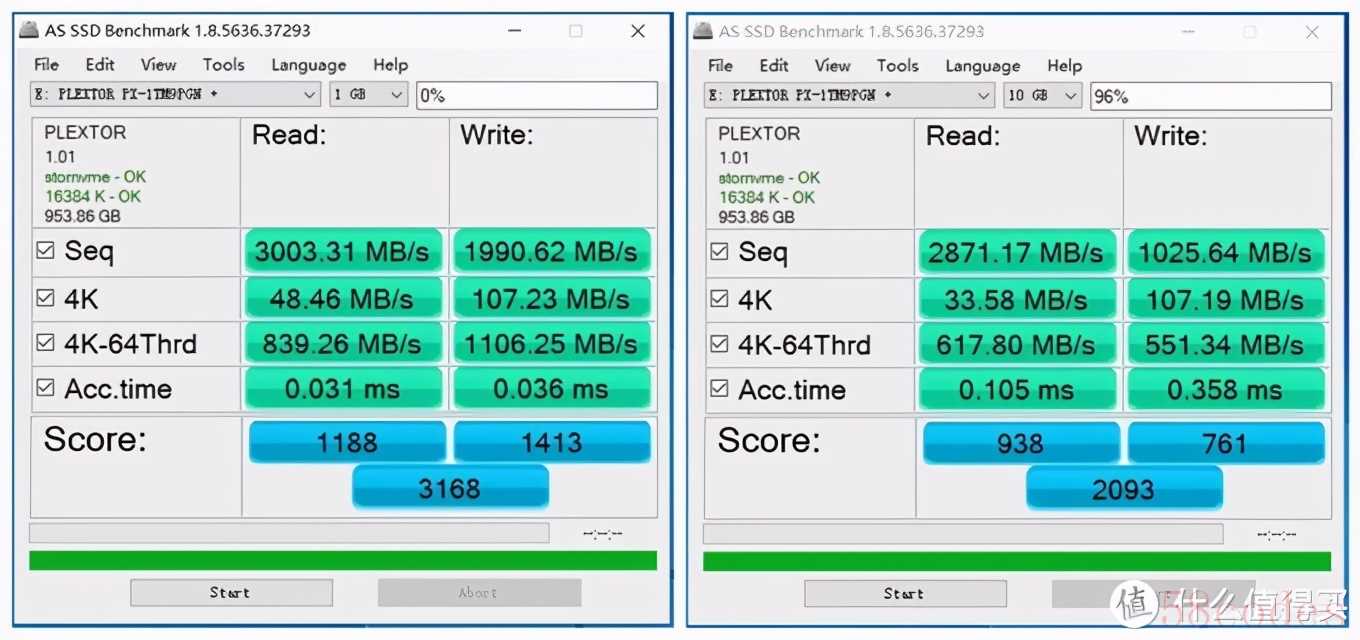The height and width of the screenshot is (640, 1360).
Task: Click 4K write value 107.23 MB/s
Action: tap(552, 298)
